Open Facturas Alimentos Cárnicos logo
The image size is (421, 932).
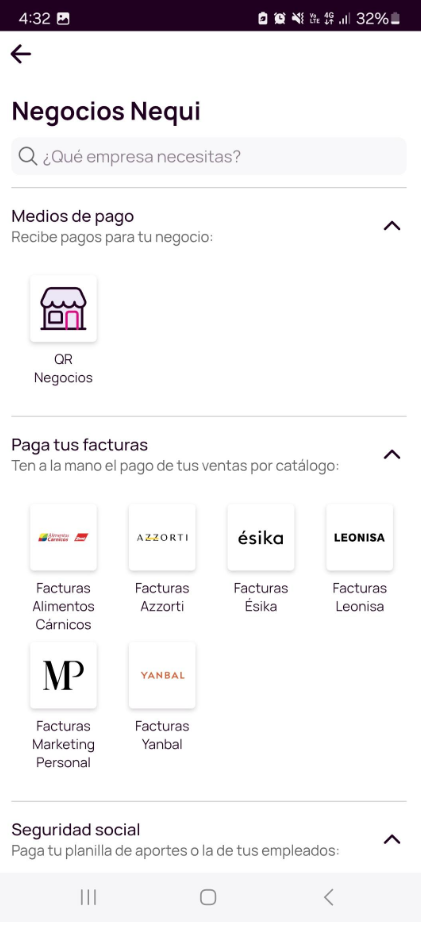tap(63, 537)
